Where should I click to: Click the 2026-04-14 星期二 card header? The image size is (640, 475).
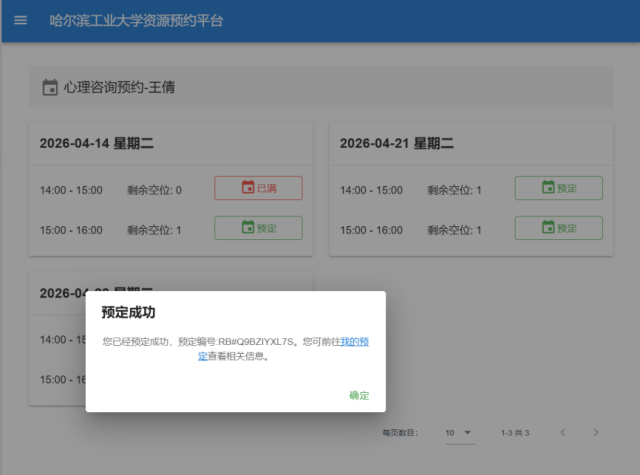[x=96, y=143]
